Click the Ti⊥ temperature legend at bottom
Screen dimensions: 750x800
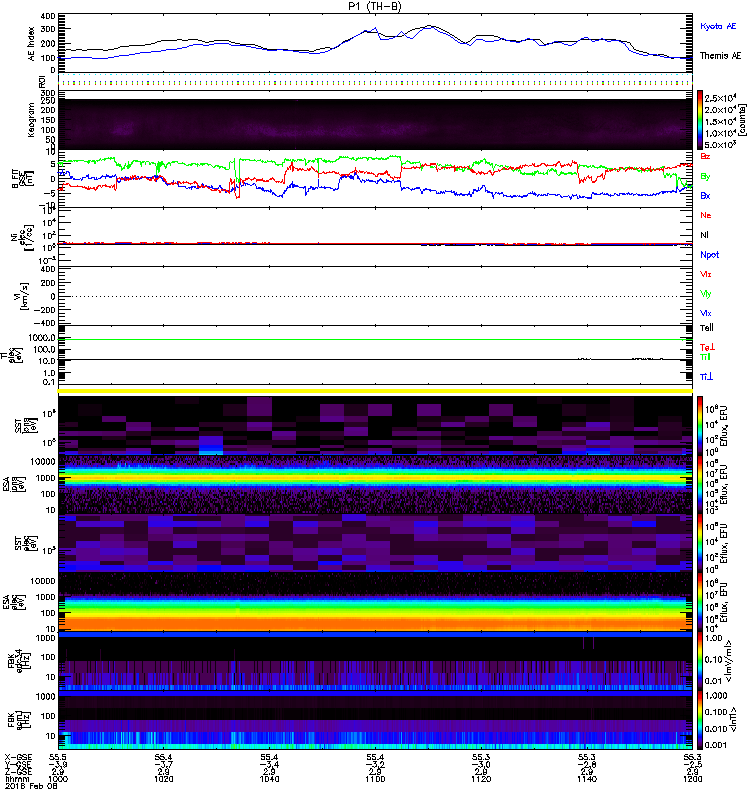point(709,376)
